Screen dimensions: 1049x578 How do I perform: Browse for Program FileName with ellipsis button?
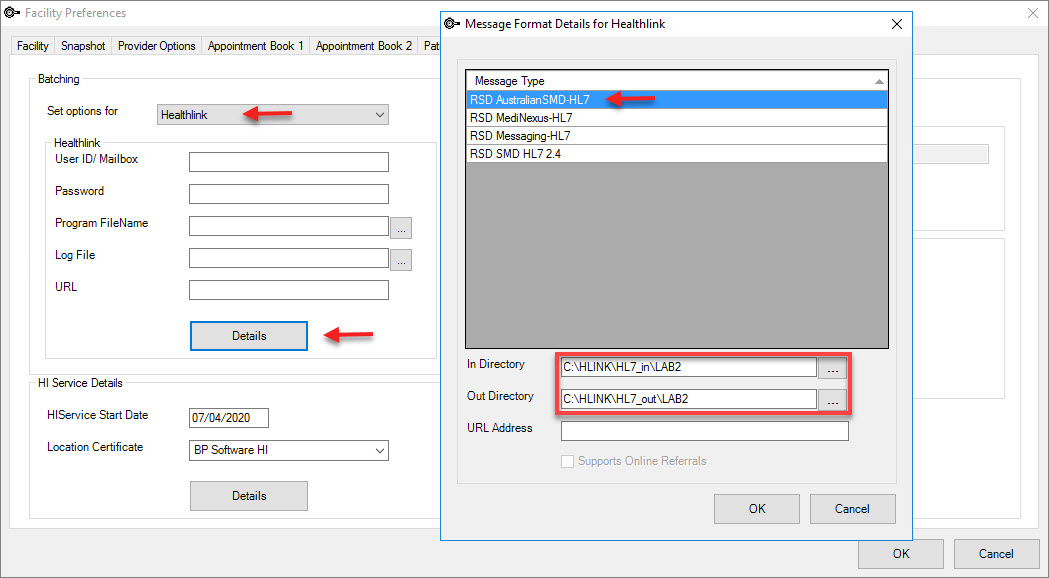click(401, 227)
